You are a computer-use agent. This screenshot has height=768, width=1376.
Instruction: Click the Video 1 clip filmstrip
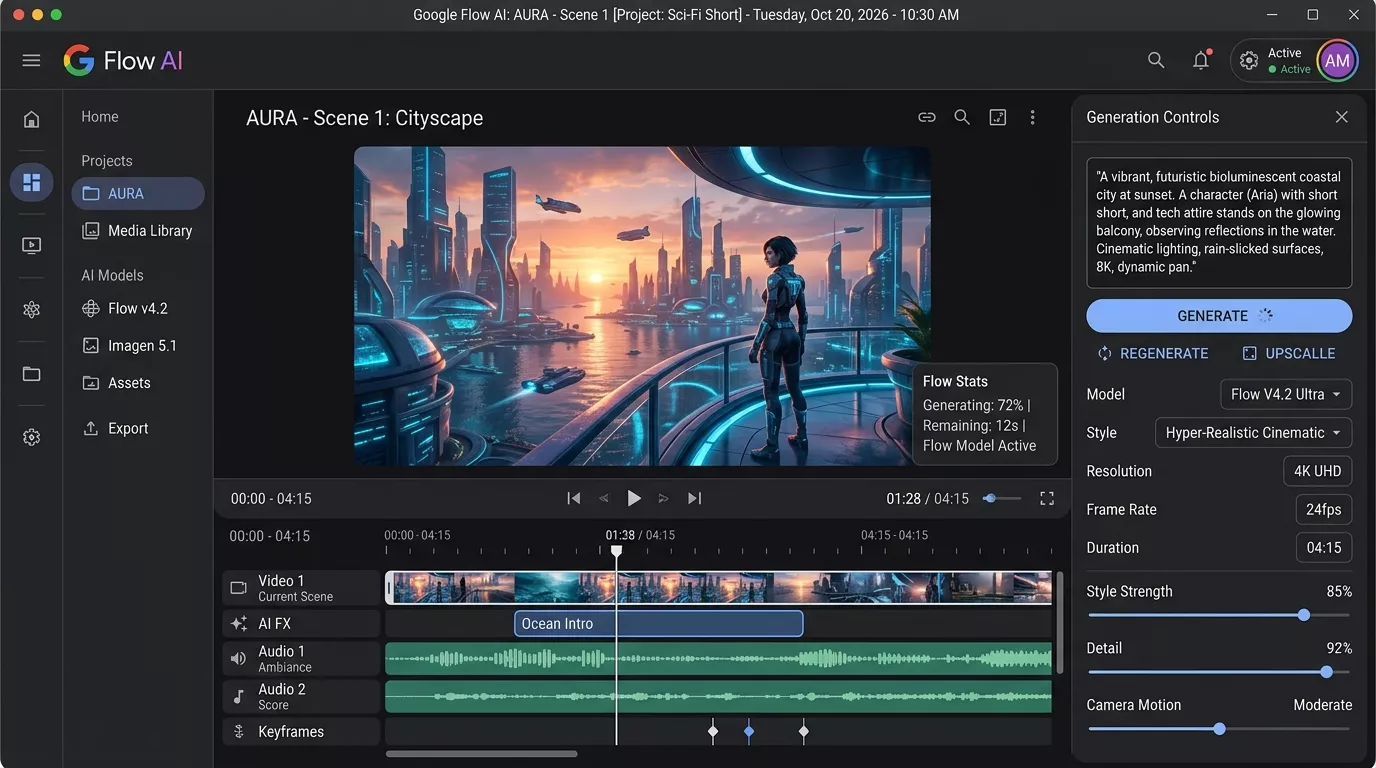pyautogui.click(x=719, y=588)
